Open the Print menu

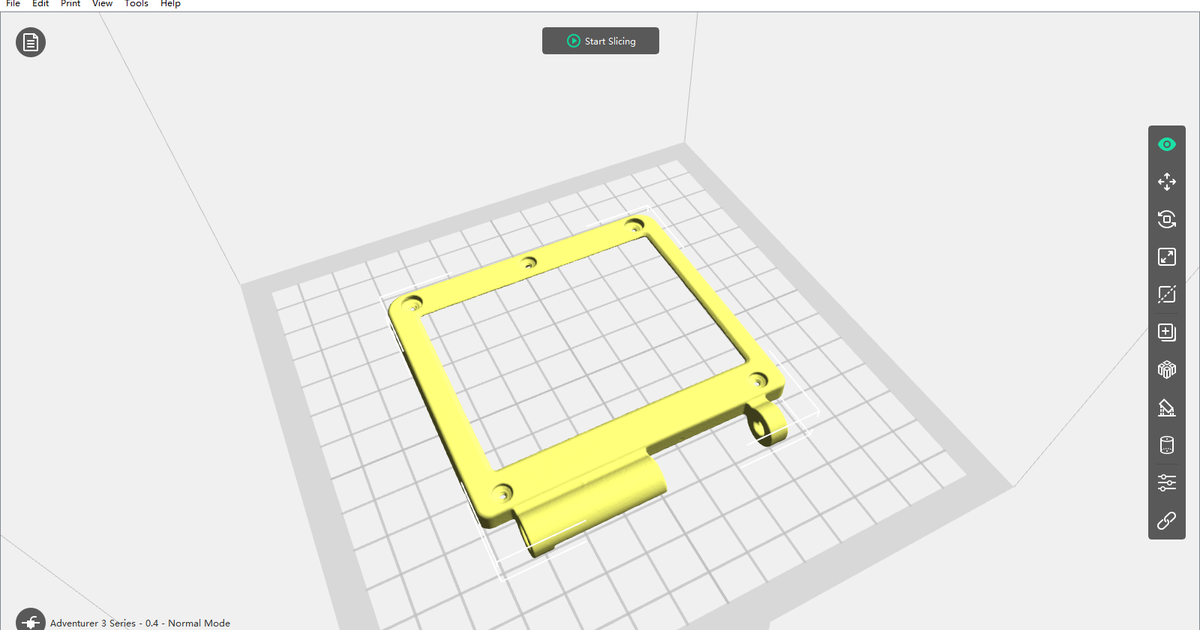(x=69, y=4)
